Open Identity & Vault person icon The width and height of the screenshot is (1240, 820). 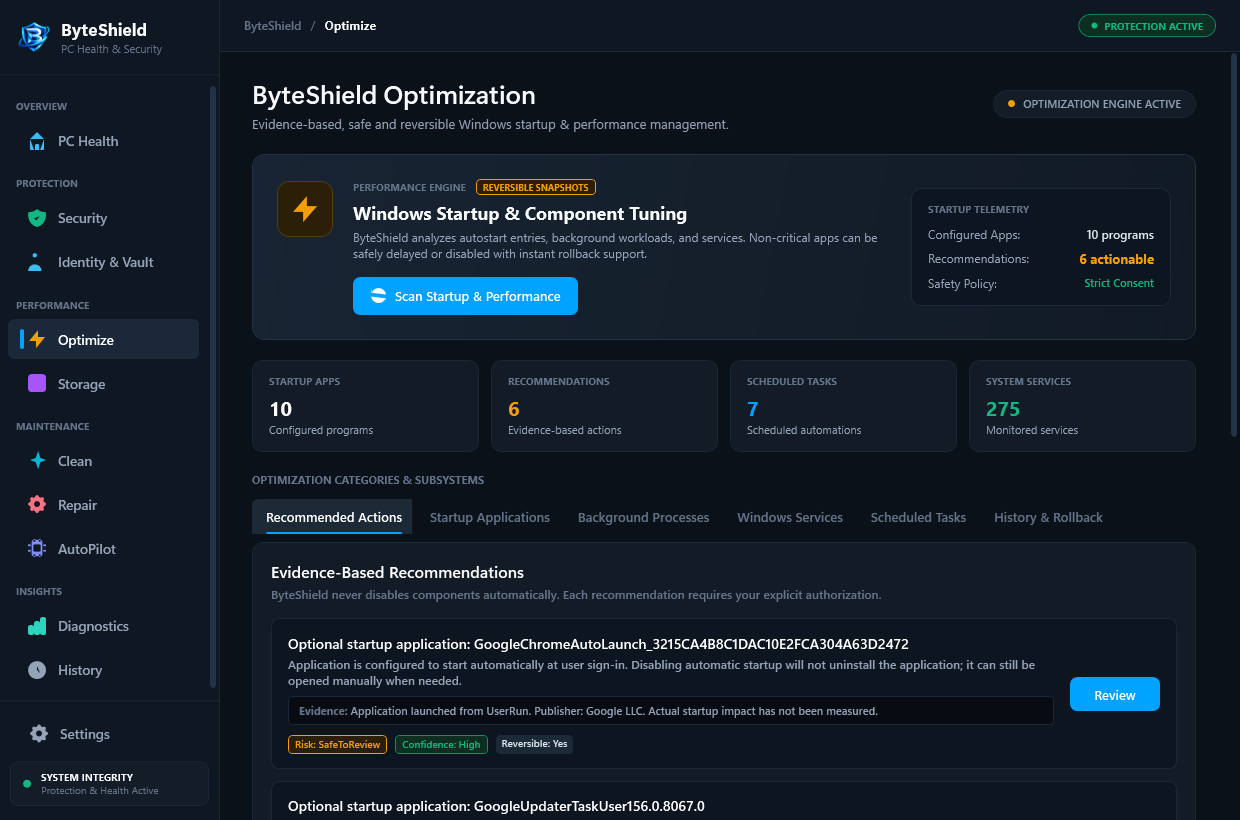(x=36, y=262)
